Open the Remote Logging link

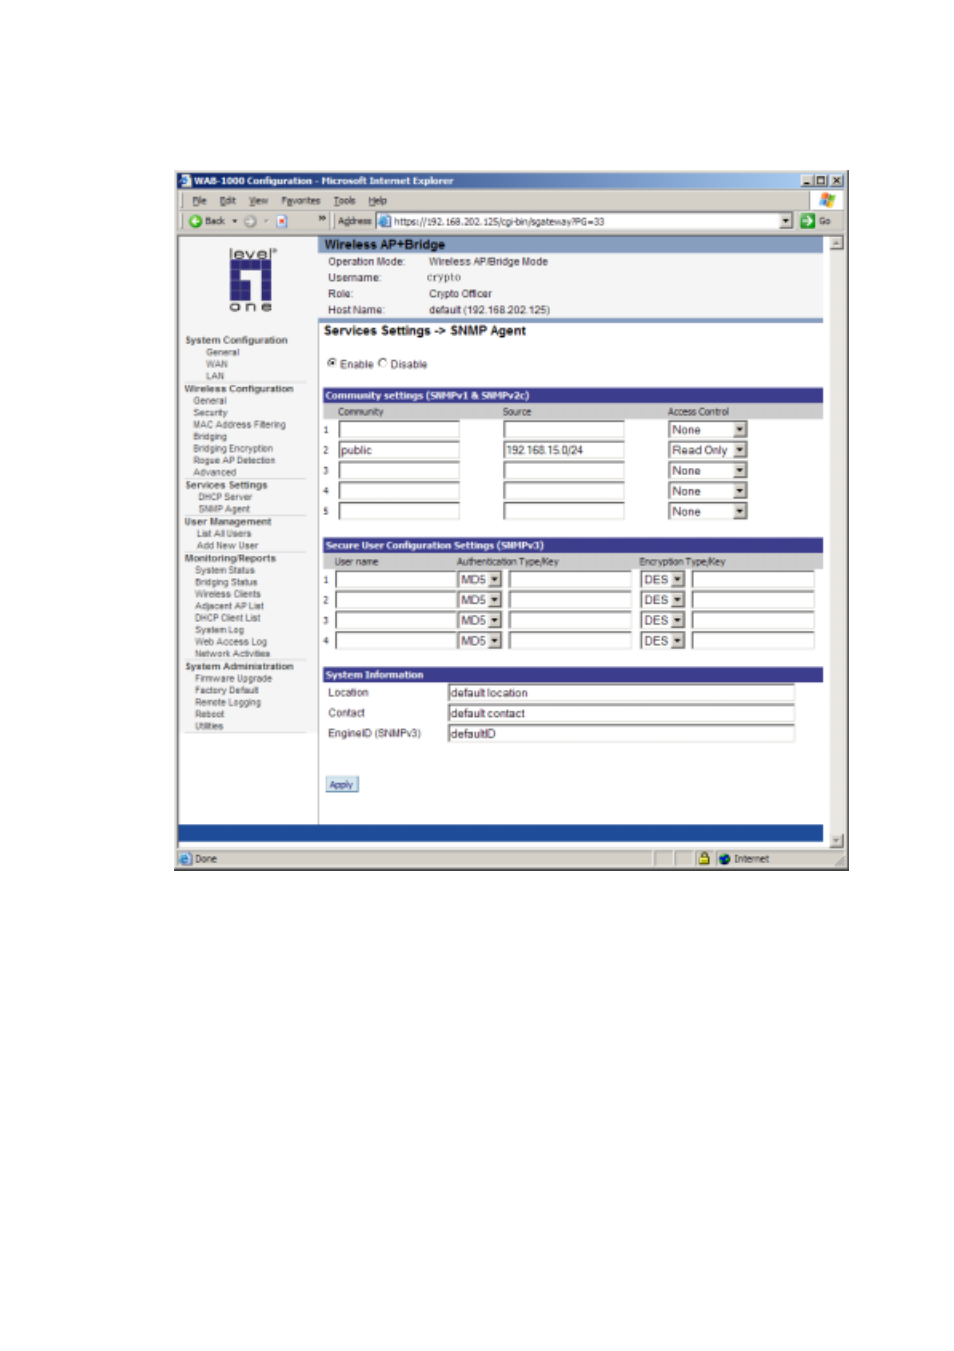228,703
